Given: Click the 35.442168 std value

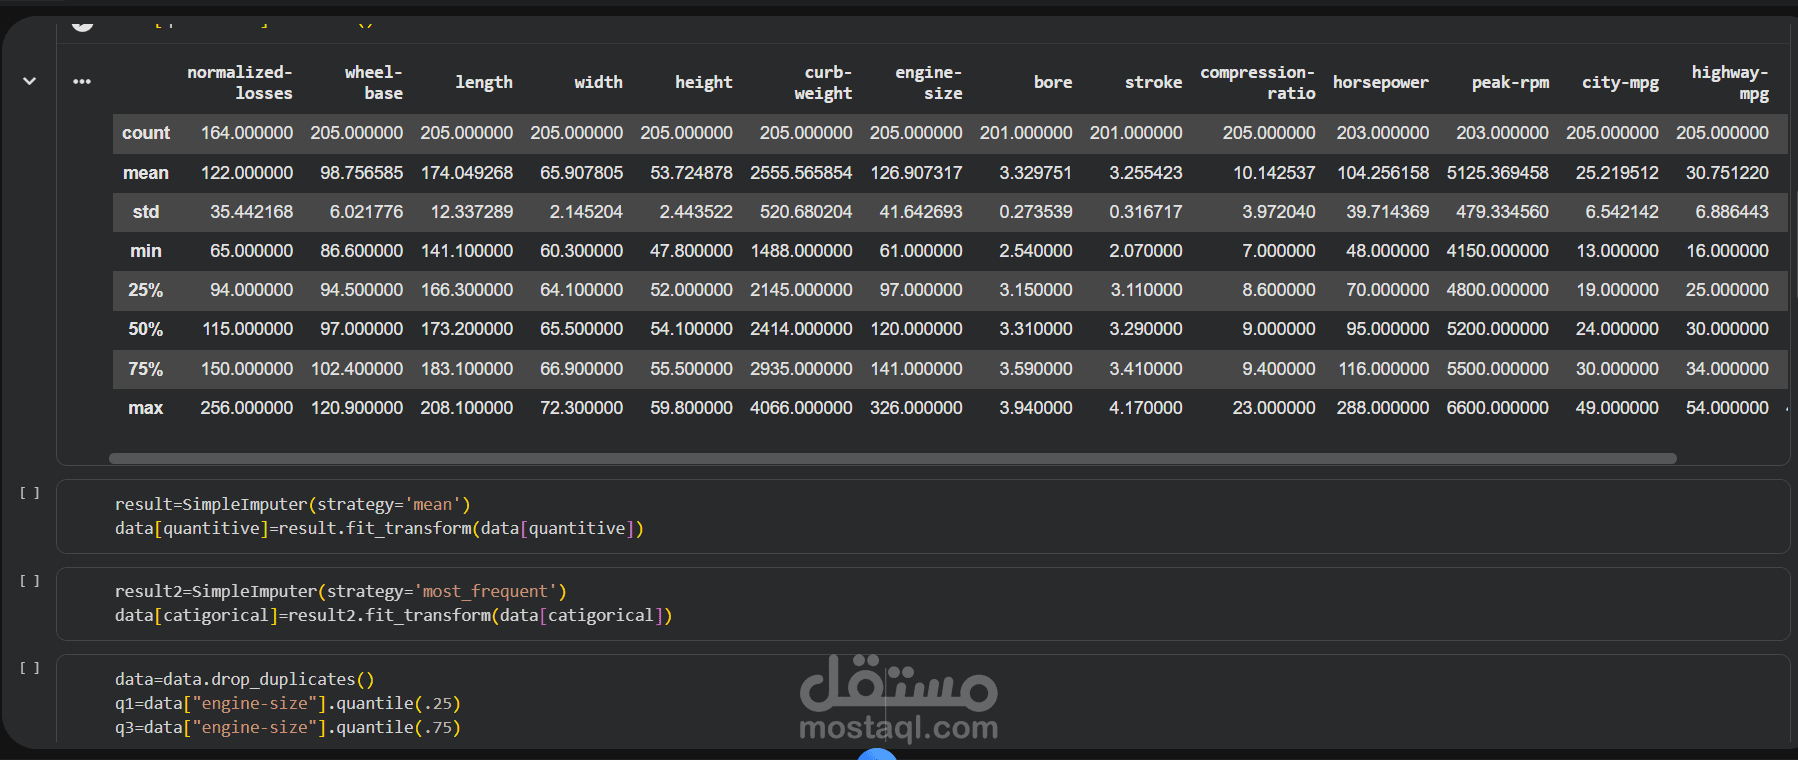Looking at the screenshot, I should tap(252, 212).
